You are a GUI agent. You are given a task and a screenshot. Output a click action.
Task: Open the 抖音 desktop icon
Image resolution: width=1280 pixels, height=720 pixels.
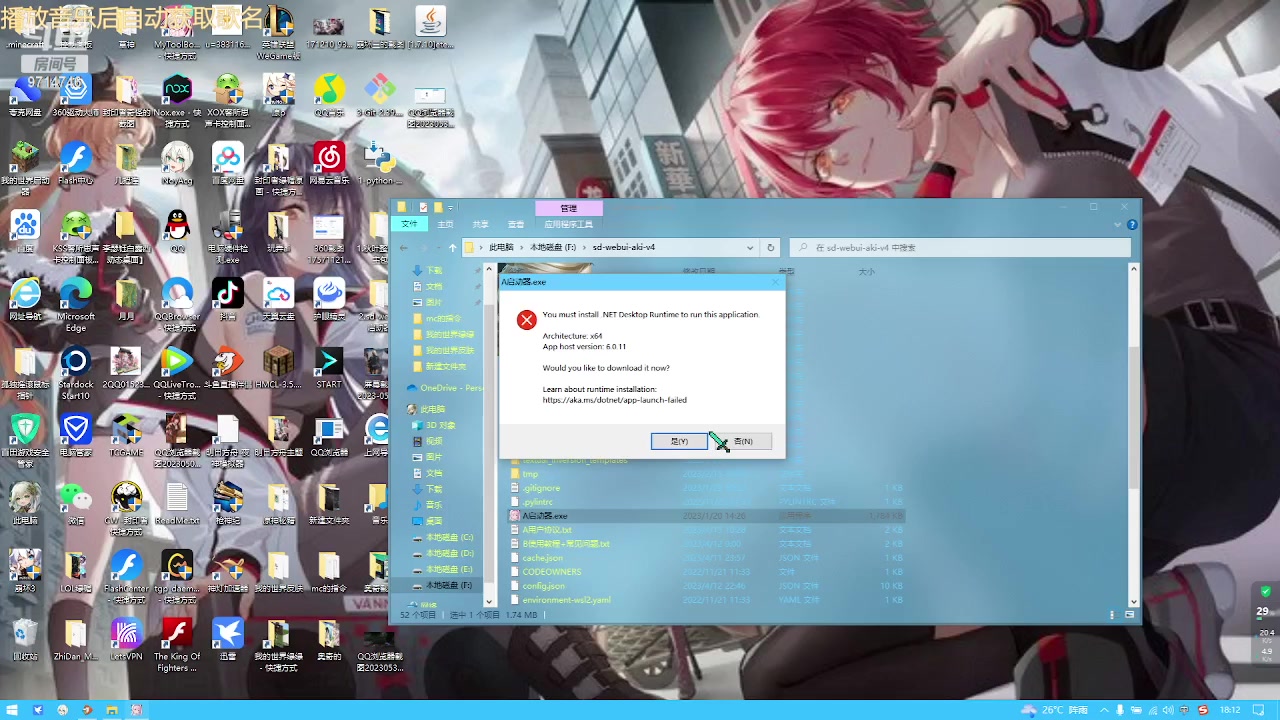[228, 299]
